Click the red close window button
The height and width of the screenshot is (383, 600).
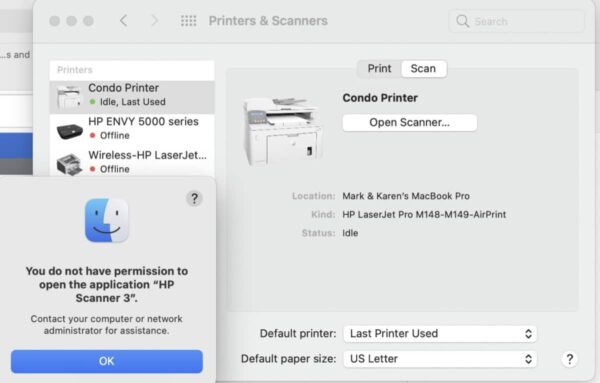[x=54, y=21]
